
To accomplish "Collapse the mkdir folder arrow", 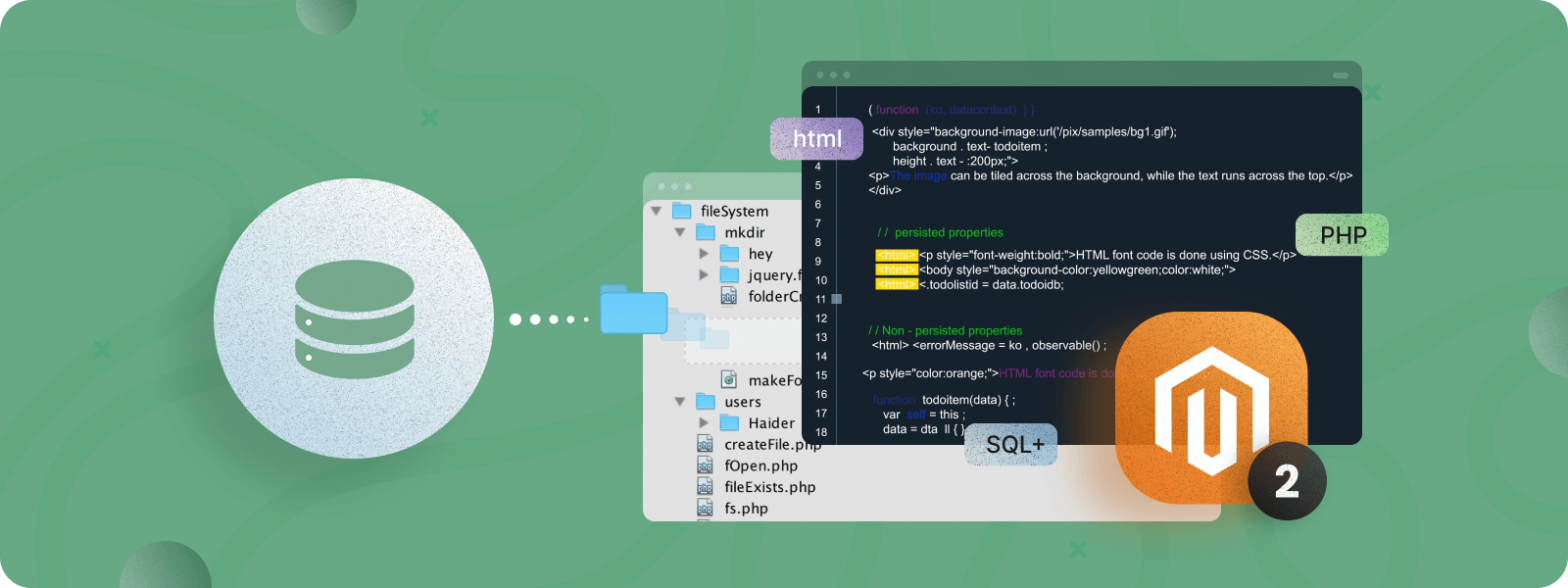I will tap(680, 233).
